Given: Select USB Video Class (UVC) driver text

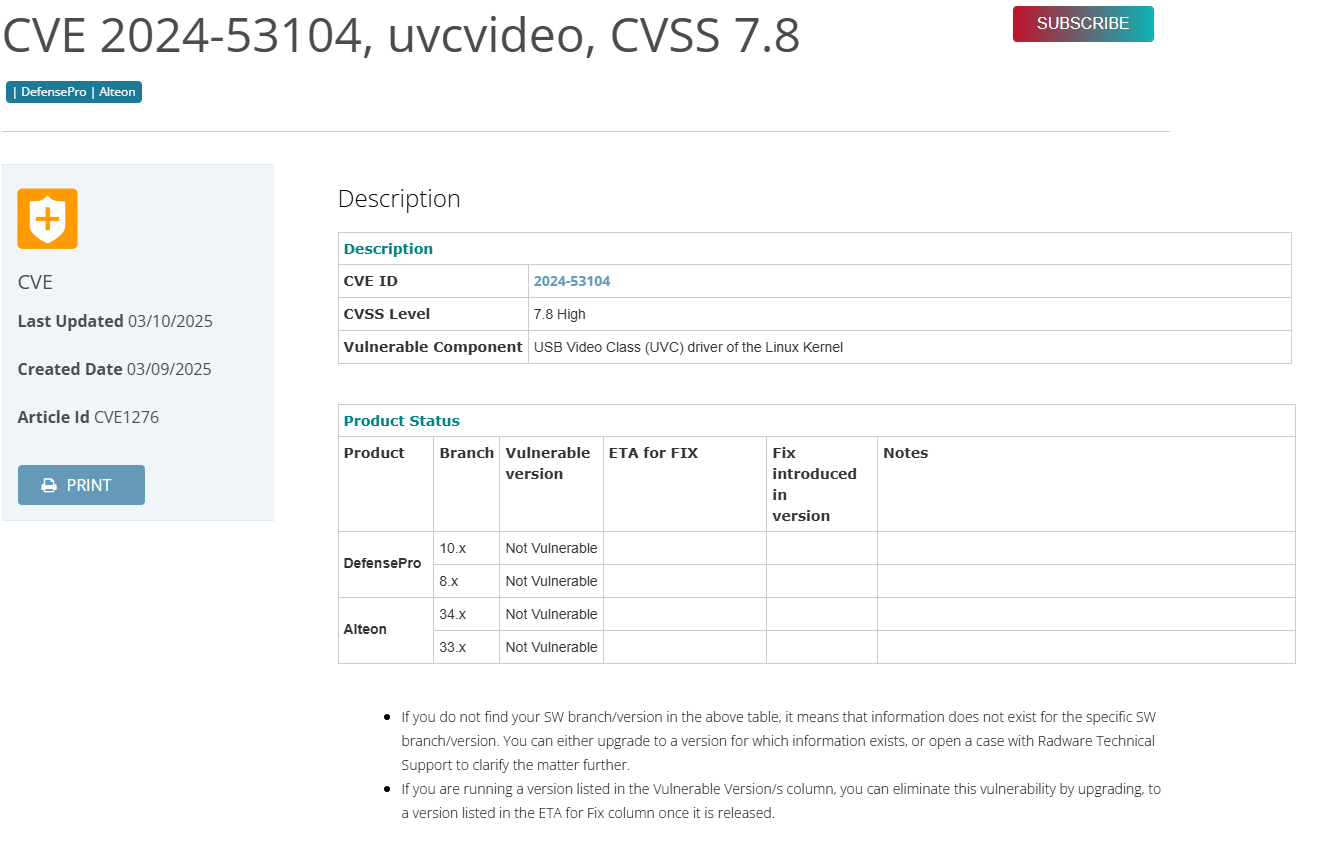Looking at the screenshot, I should click(x=689, y=347).
